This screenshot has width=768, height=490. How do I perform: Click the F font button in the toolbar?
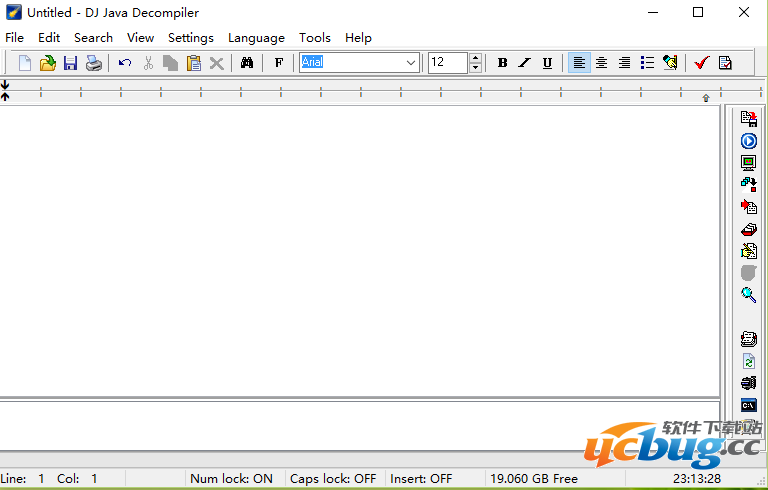(279, 63)
